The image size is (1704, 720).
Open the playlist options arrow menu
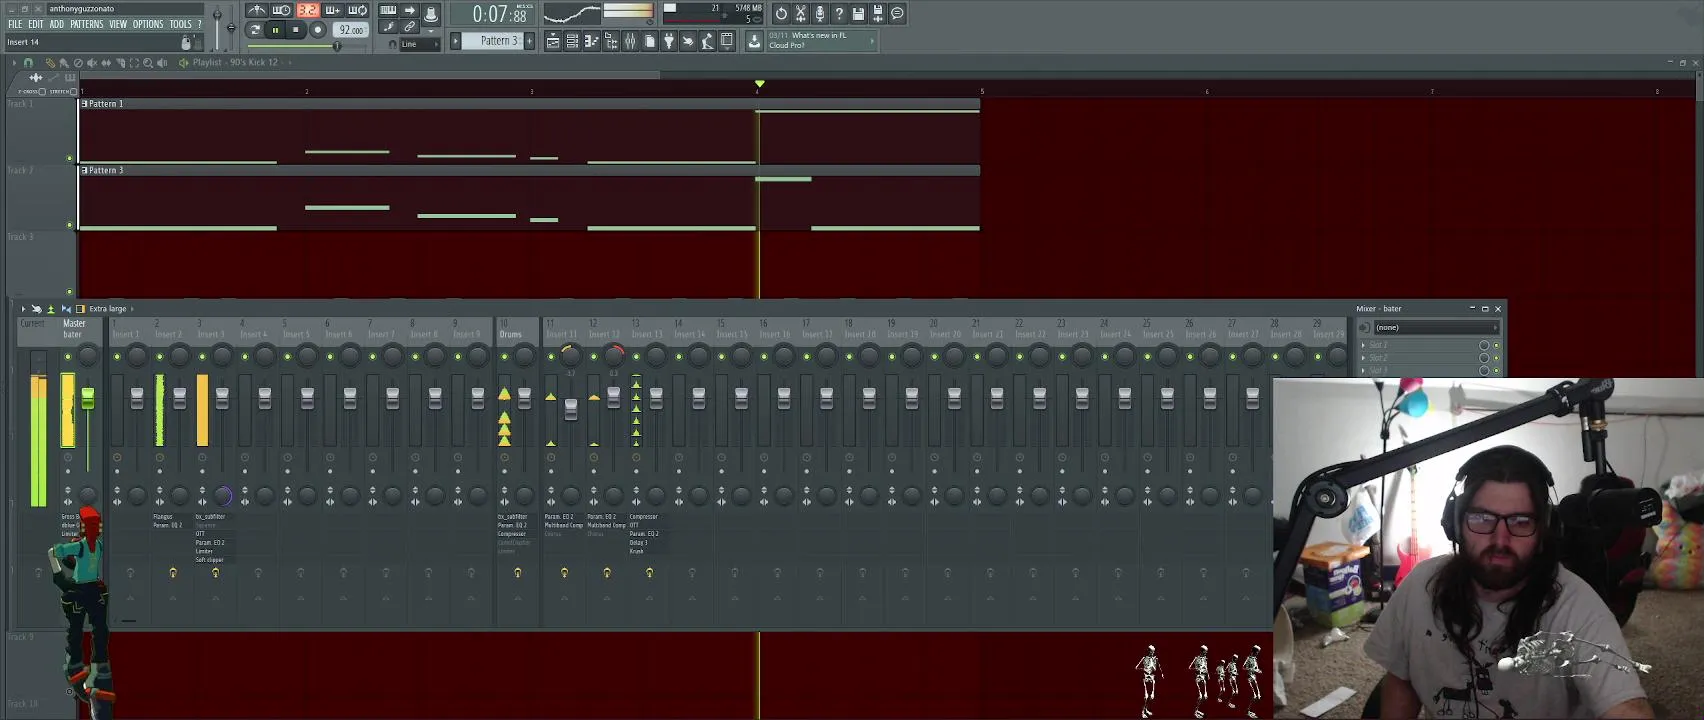14,63
